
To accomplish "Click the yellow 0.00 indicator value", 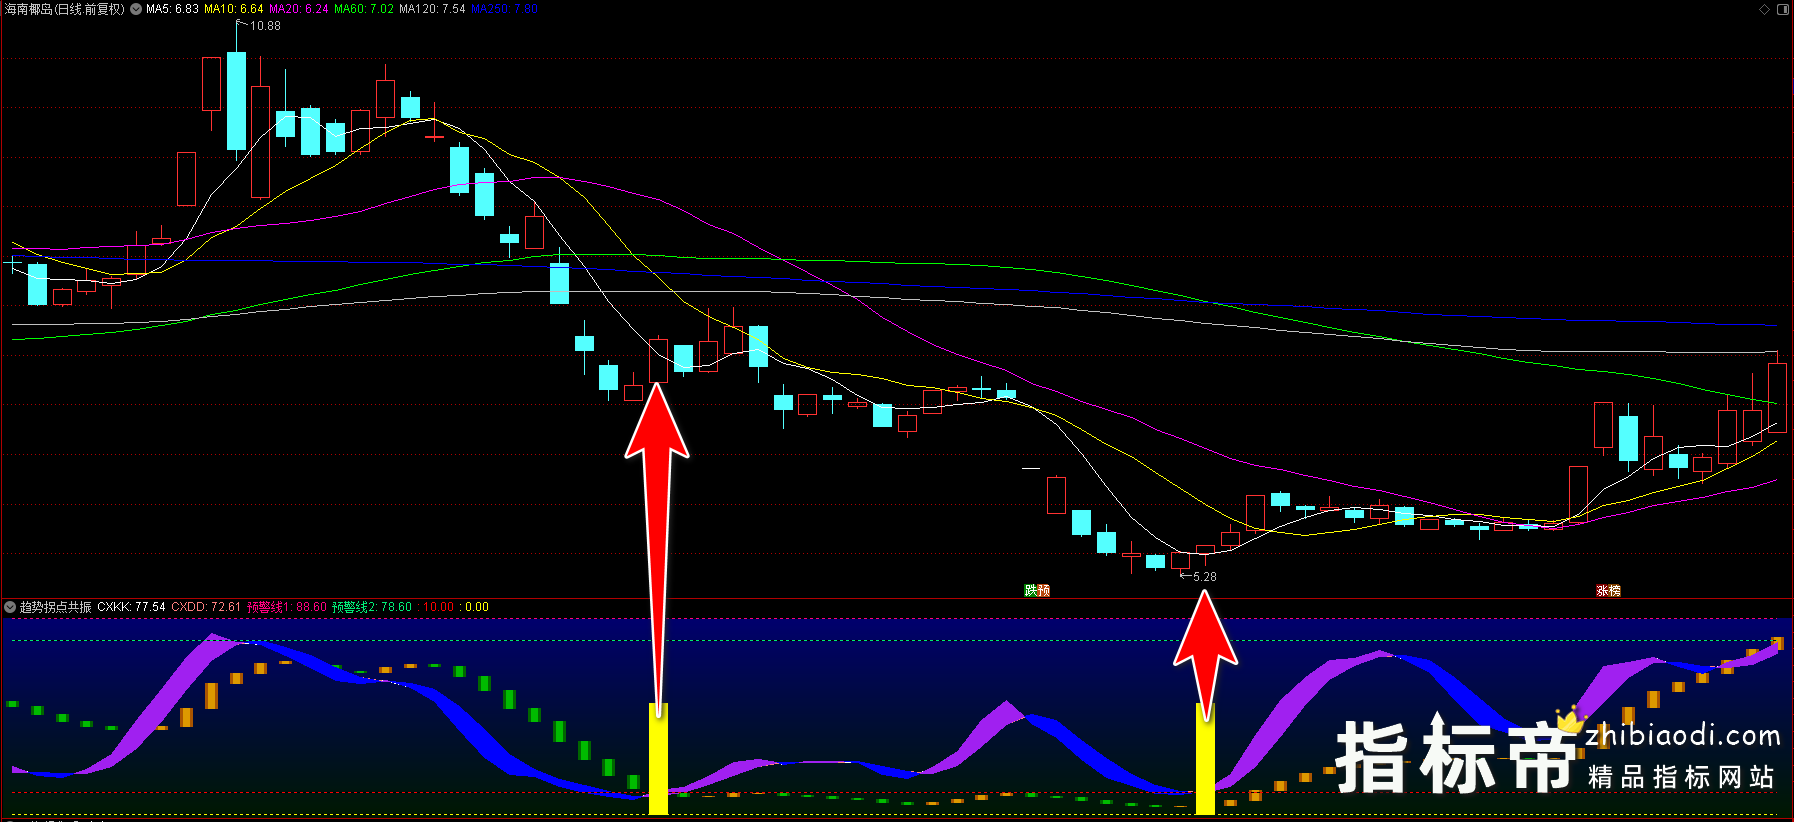I will (x=475, y=607).
